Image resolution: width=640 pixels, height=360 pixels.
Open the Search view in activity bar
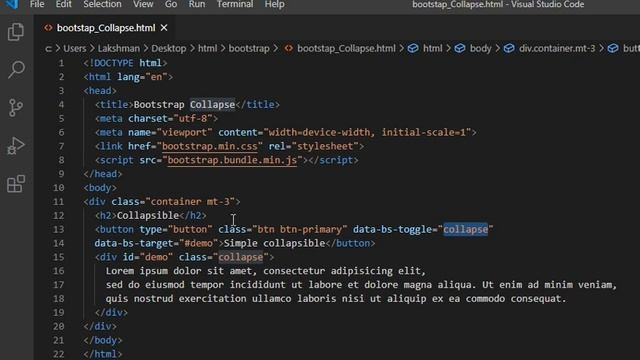coord(16,69)
